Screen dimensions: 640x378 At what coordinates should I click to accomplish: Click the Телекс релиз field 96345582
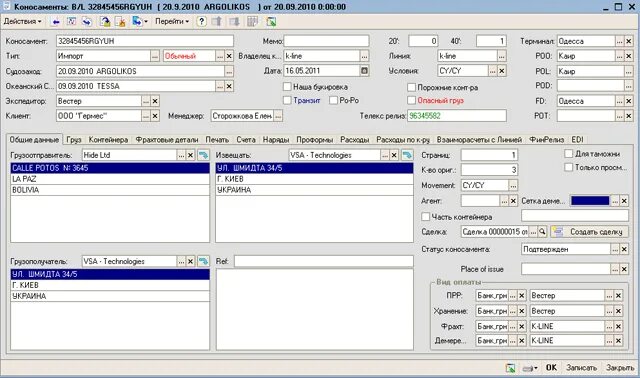click(457, 116)
